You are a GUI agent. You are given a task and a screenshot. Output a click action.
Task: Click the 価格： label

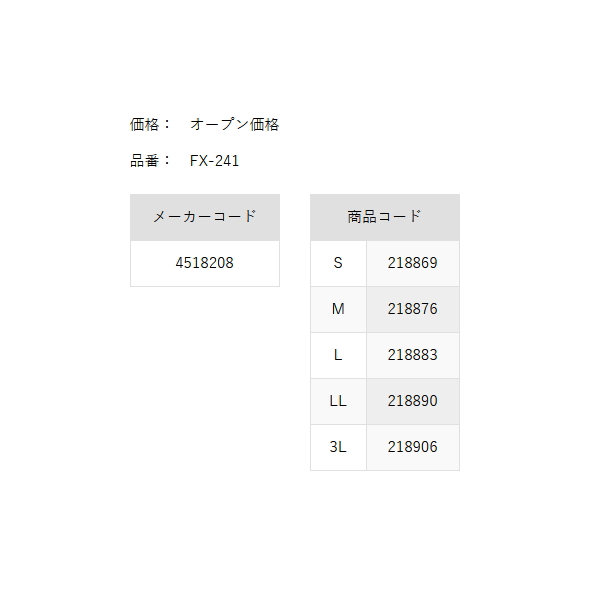[x=150, y=124]
